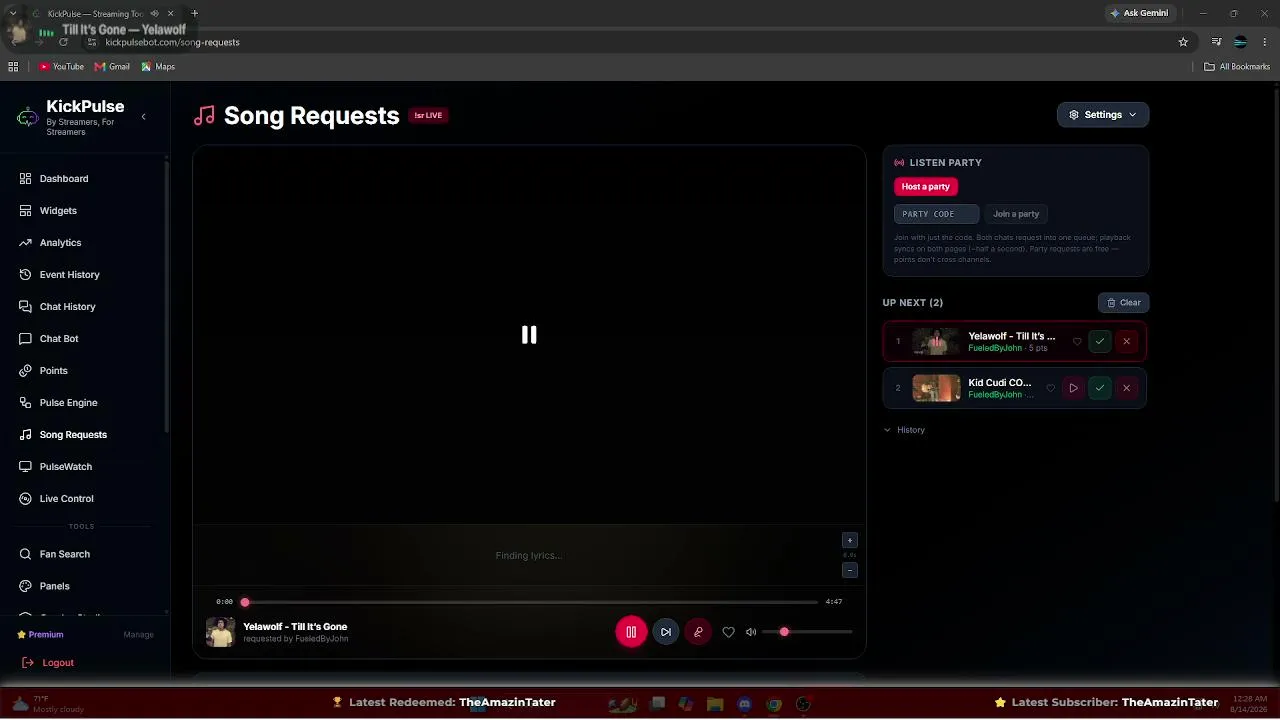Favorite the Kid Cudi queue item with the heart
Viewport: 1280px width, 720px height.
click(1050, 388)
